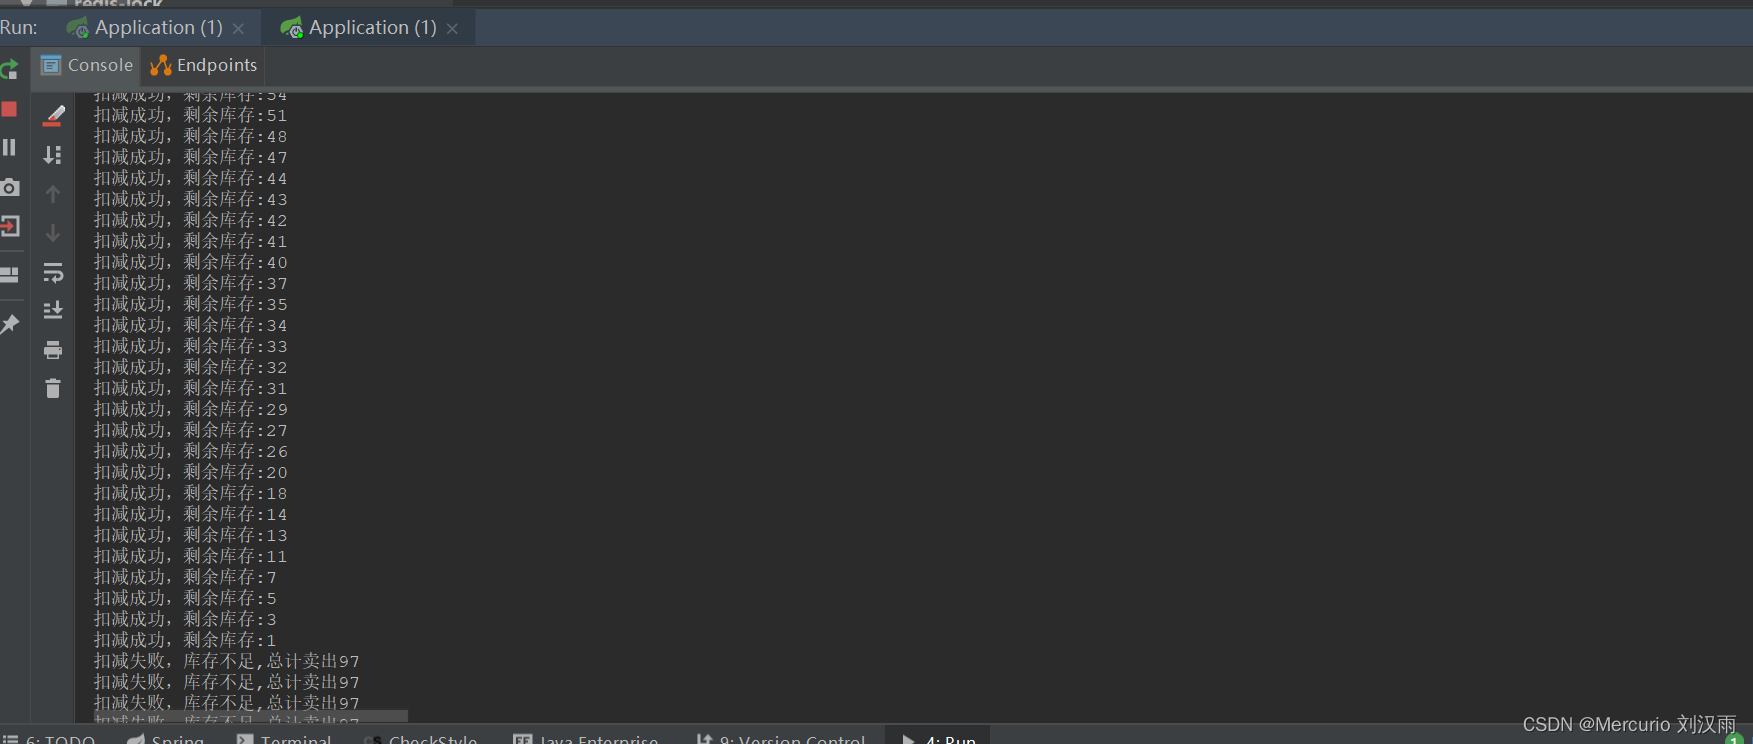1753x744 pixels.
Task: Open the Terminal tool window
Action: 284,739
